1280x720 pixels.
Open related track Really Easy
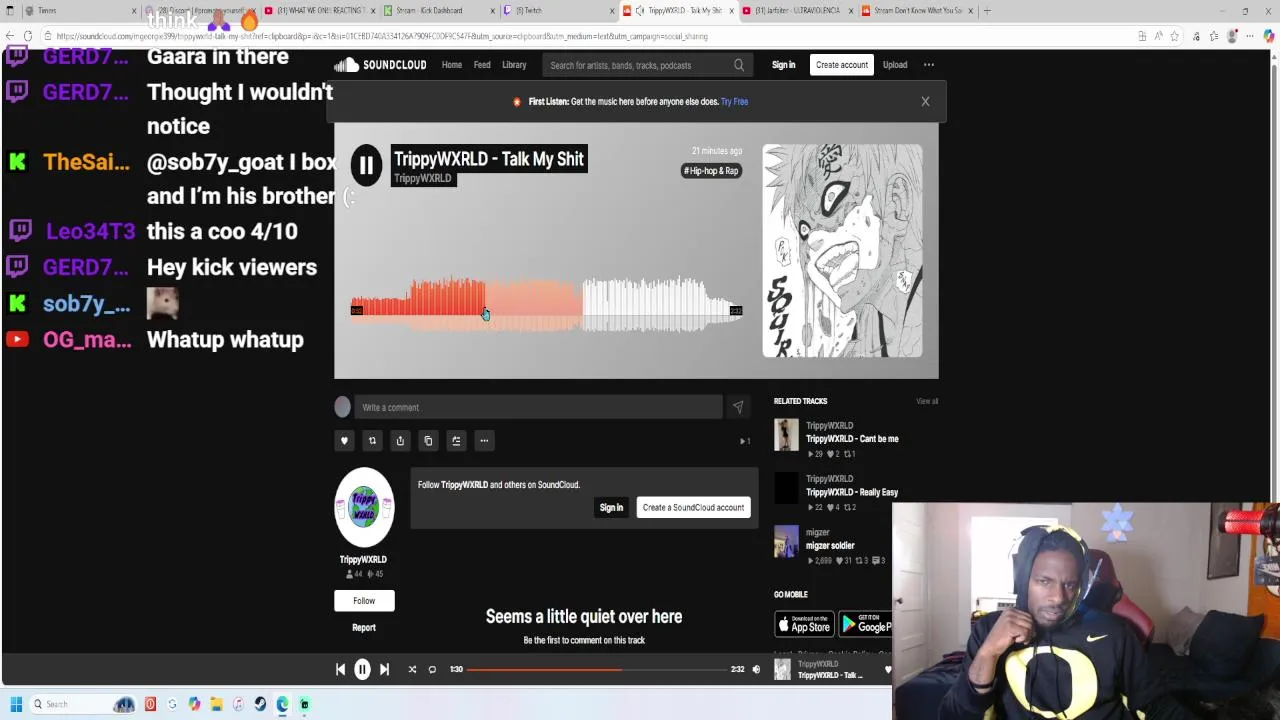[852, 492]
